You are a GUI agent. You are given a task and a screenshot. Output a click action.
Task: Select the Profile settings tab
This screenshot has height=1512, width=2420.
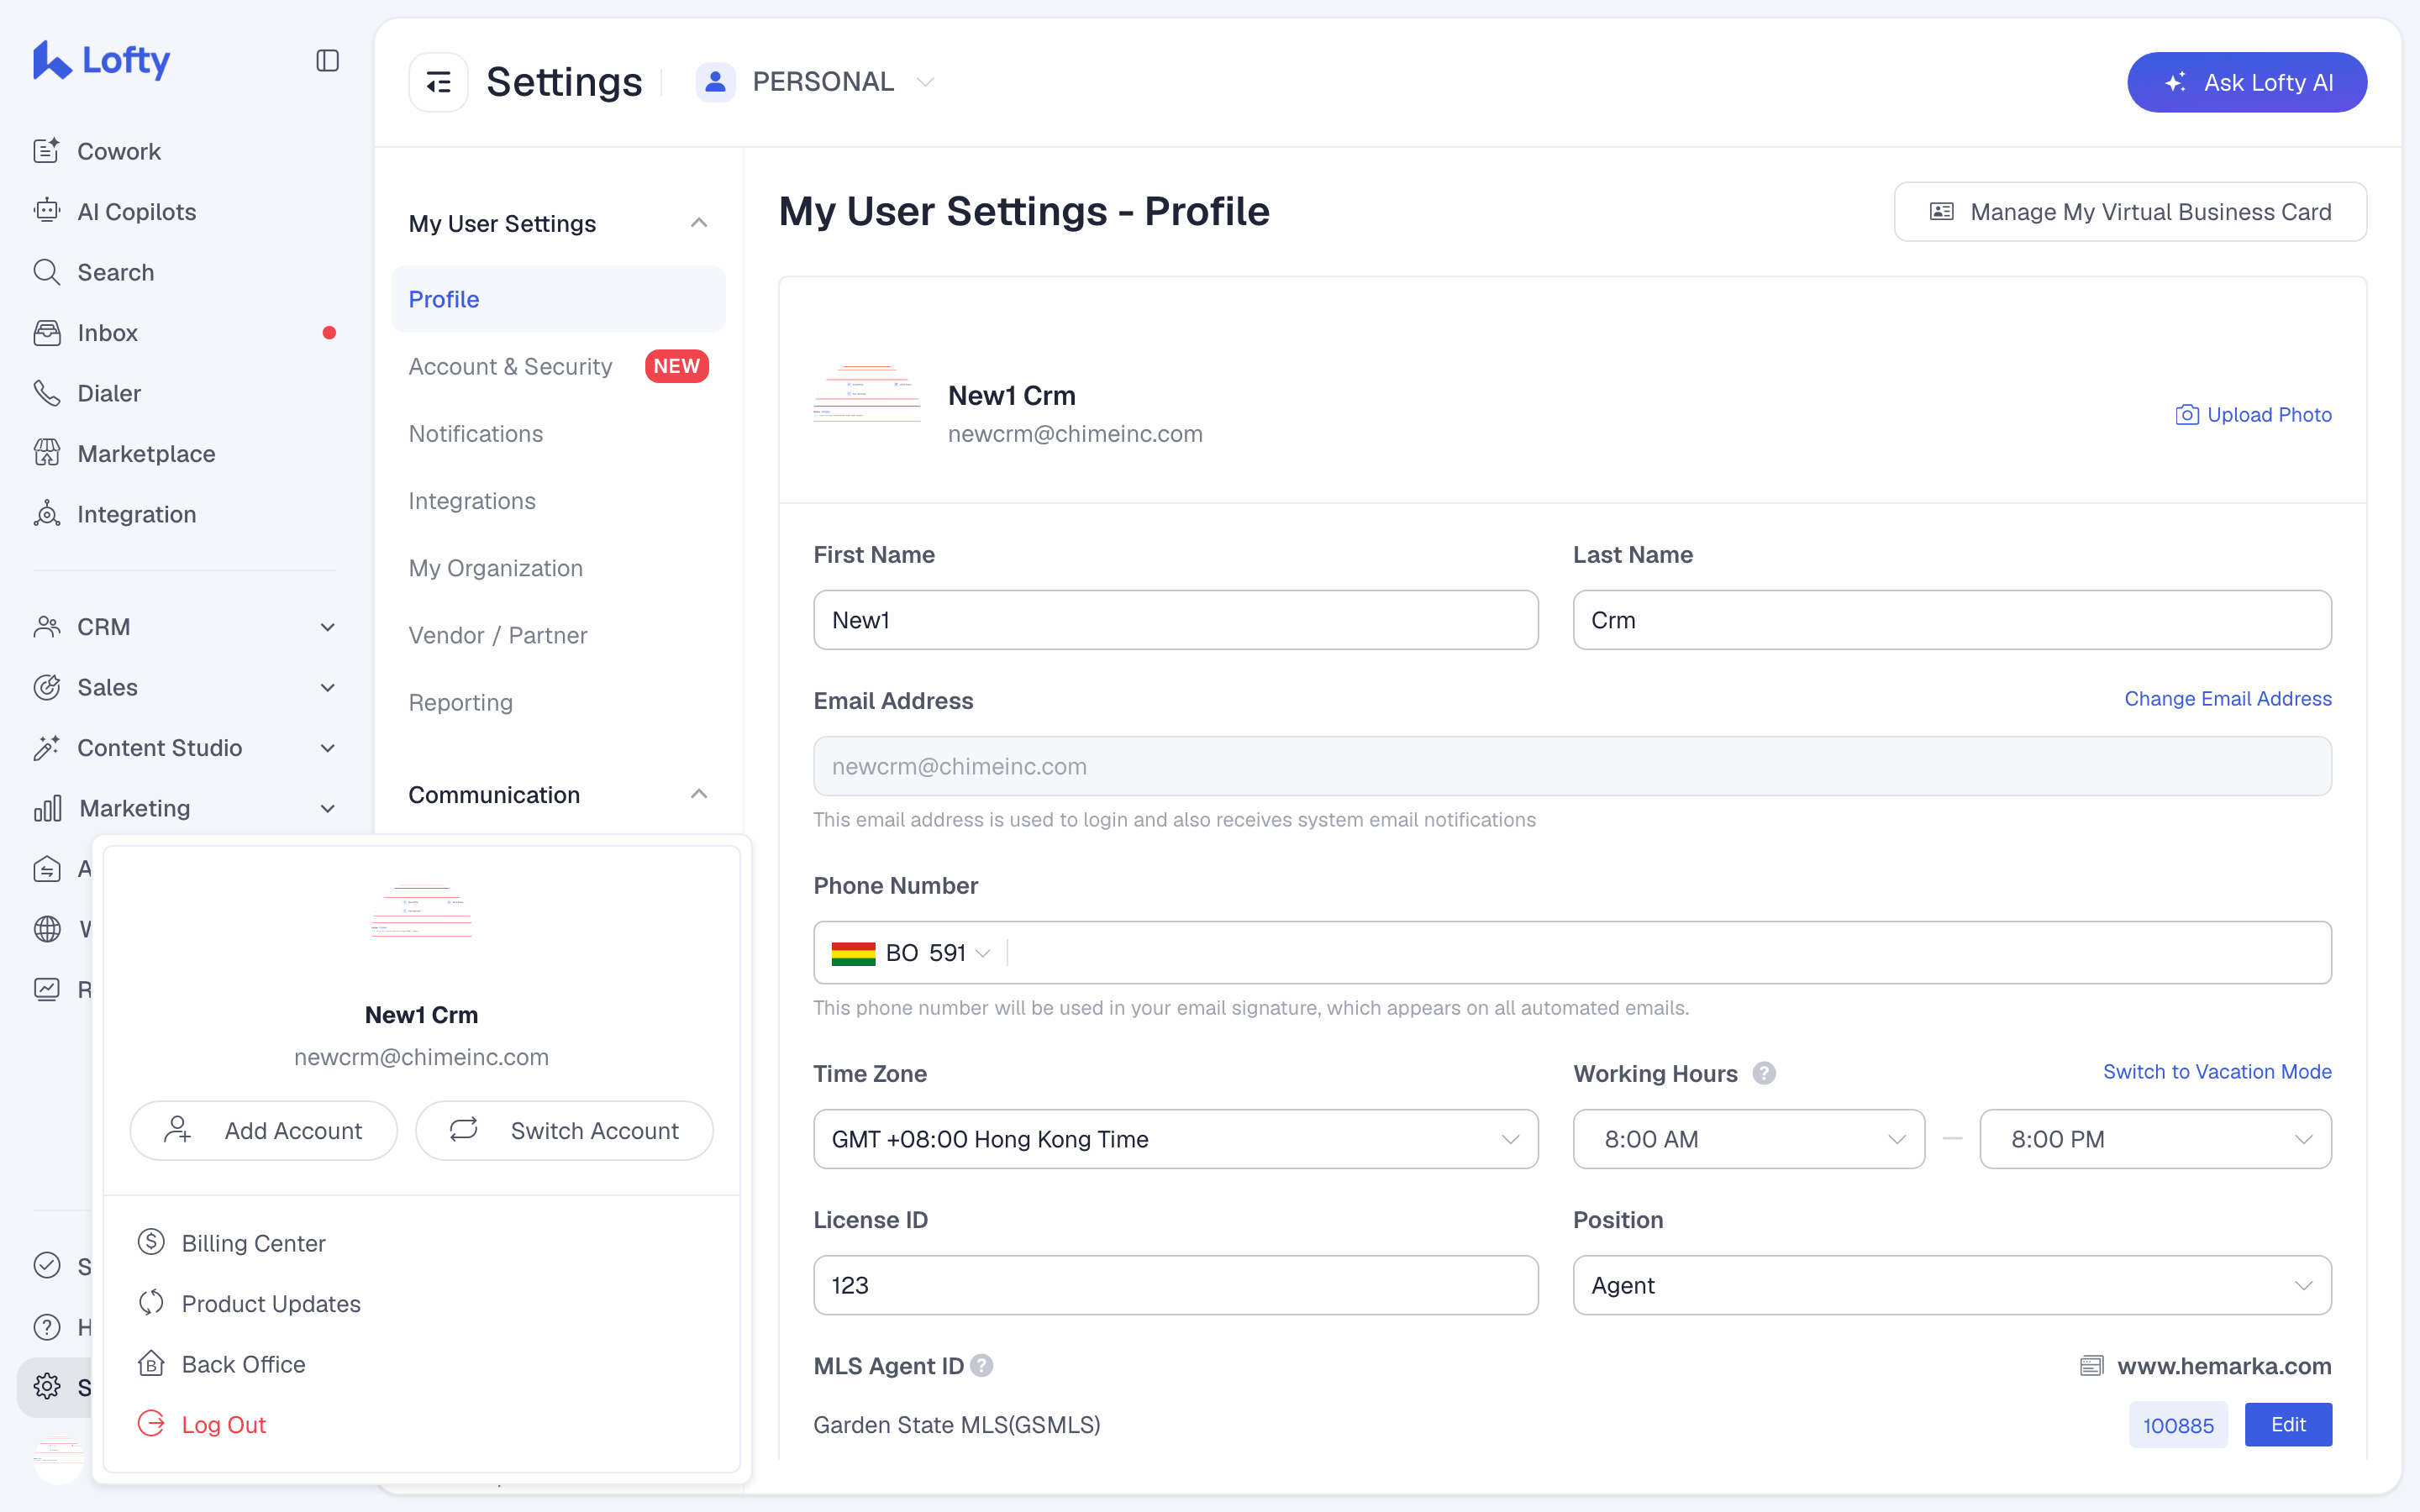pyautogui.click(x=558, y=299)
